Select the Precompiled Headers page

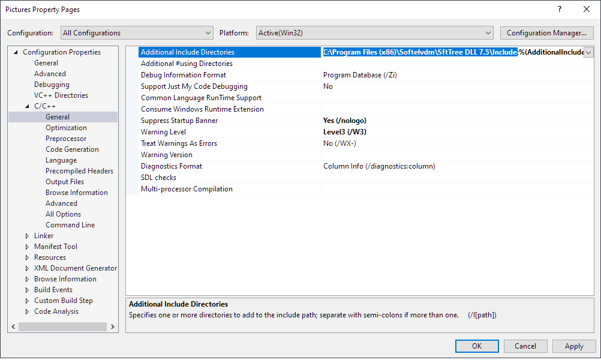(x=79, y=171)
